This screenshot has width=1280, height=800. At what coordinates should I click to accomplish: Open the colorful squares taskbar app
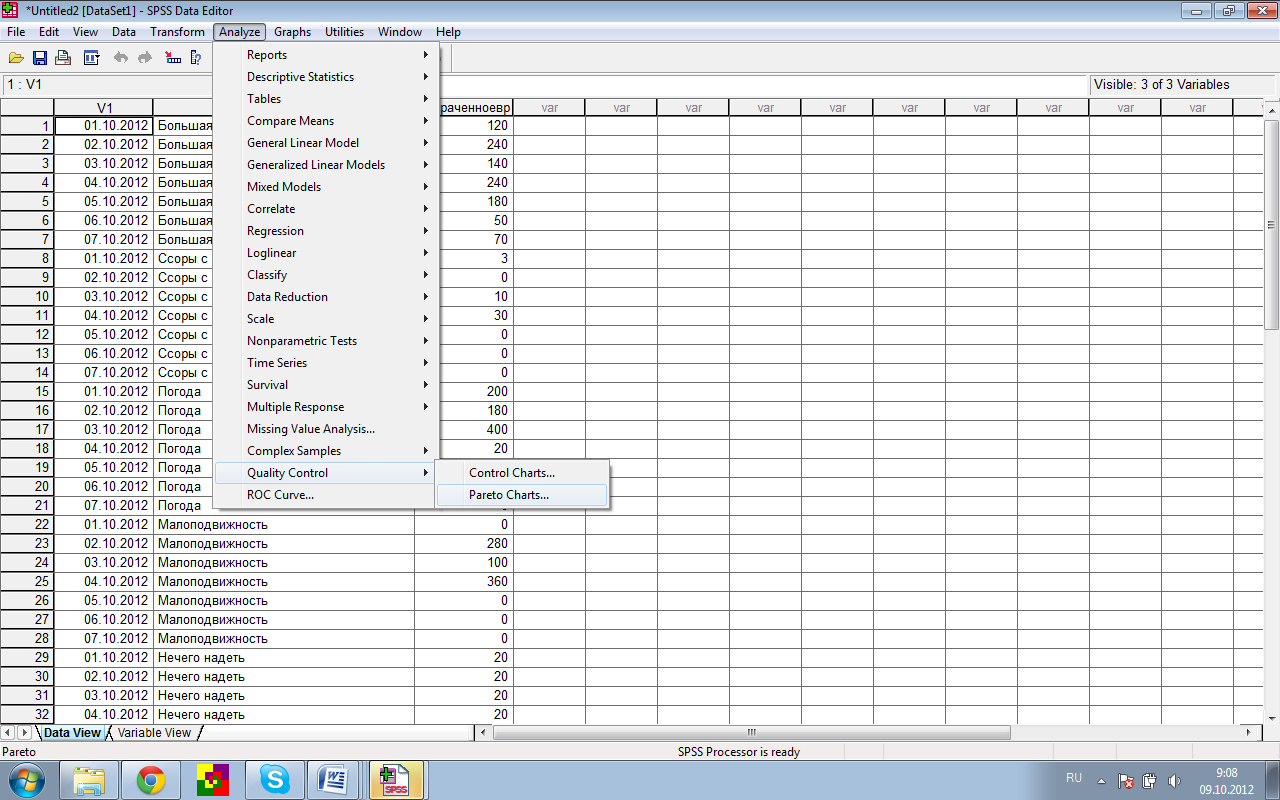(212, 779)
